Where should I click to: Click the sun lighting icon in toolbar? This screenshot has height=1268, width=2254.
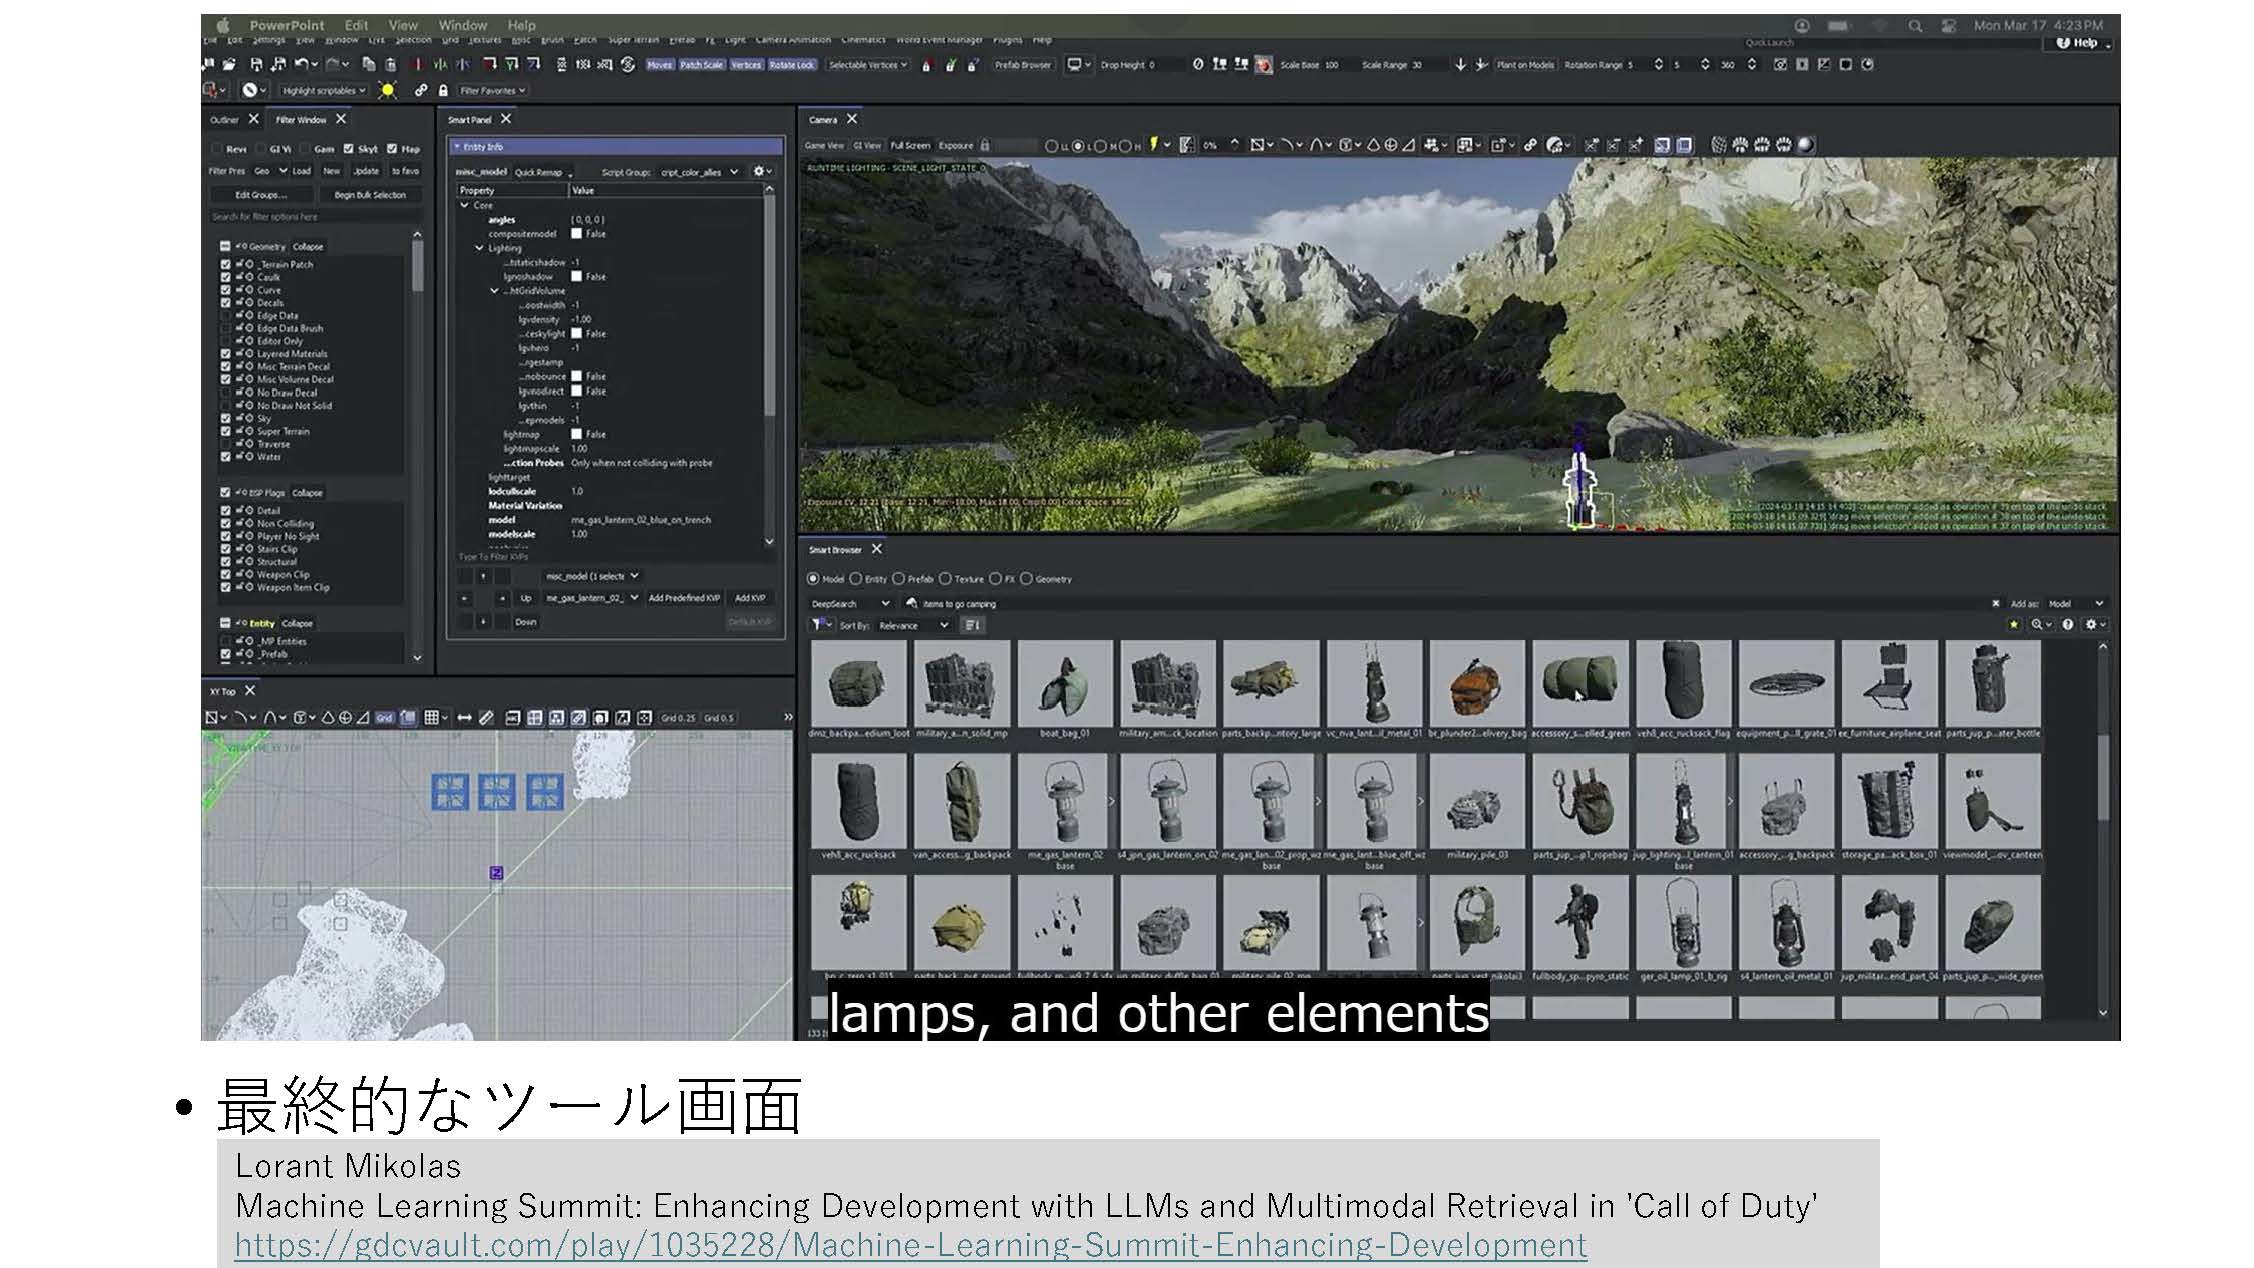(x=387, y=90)
